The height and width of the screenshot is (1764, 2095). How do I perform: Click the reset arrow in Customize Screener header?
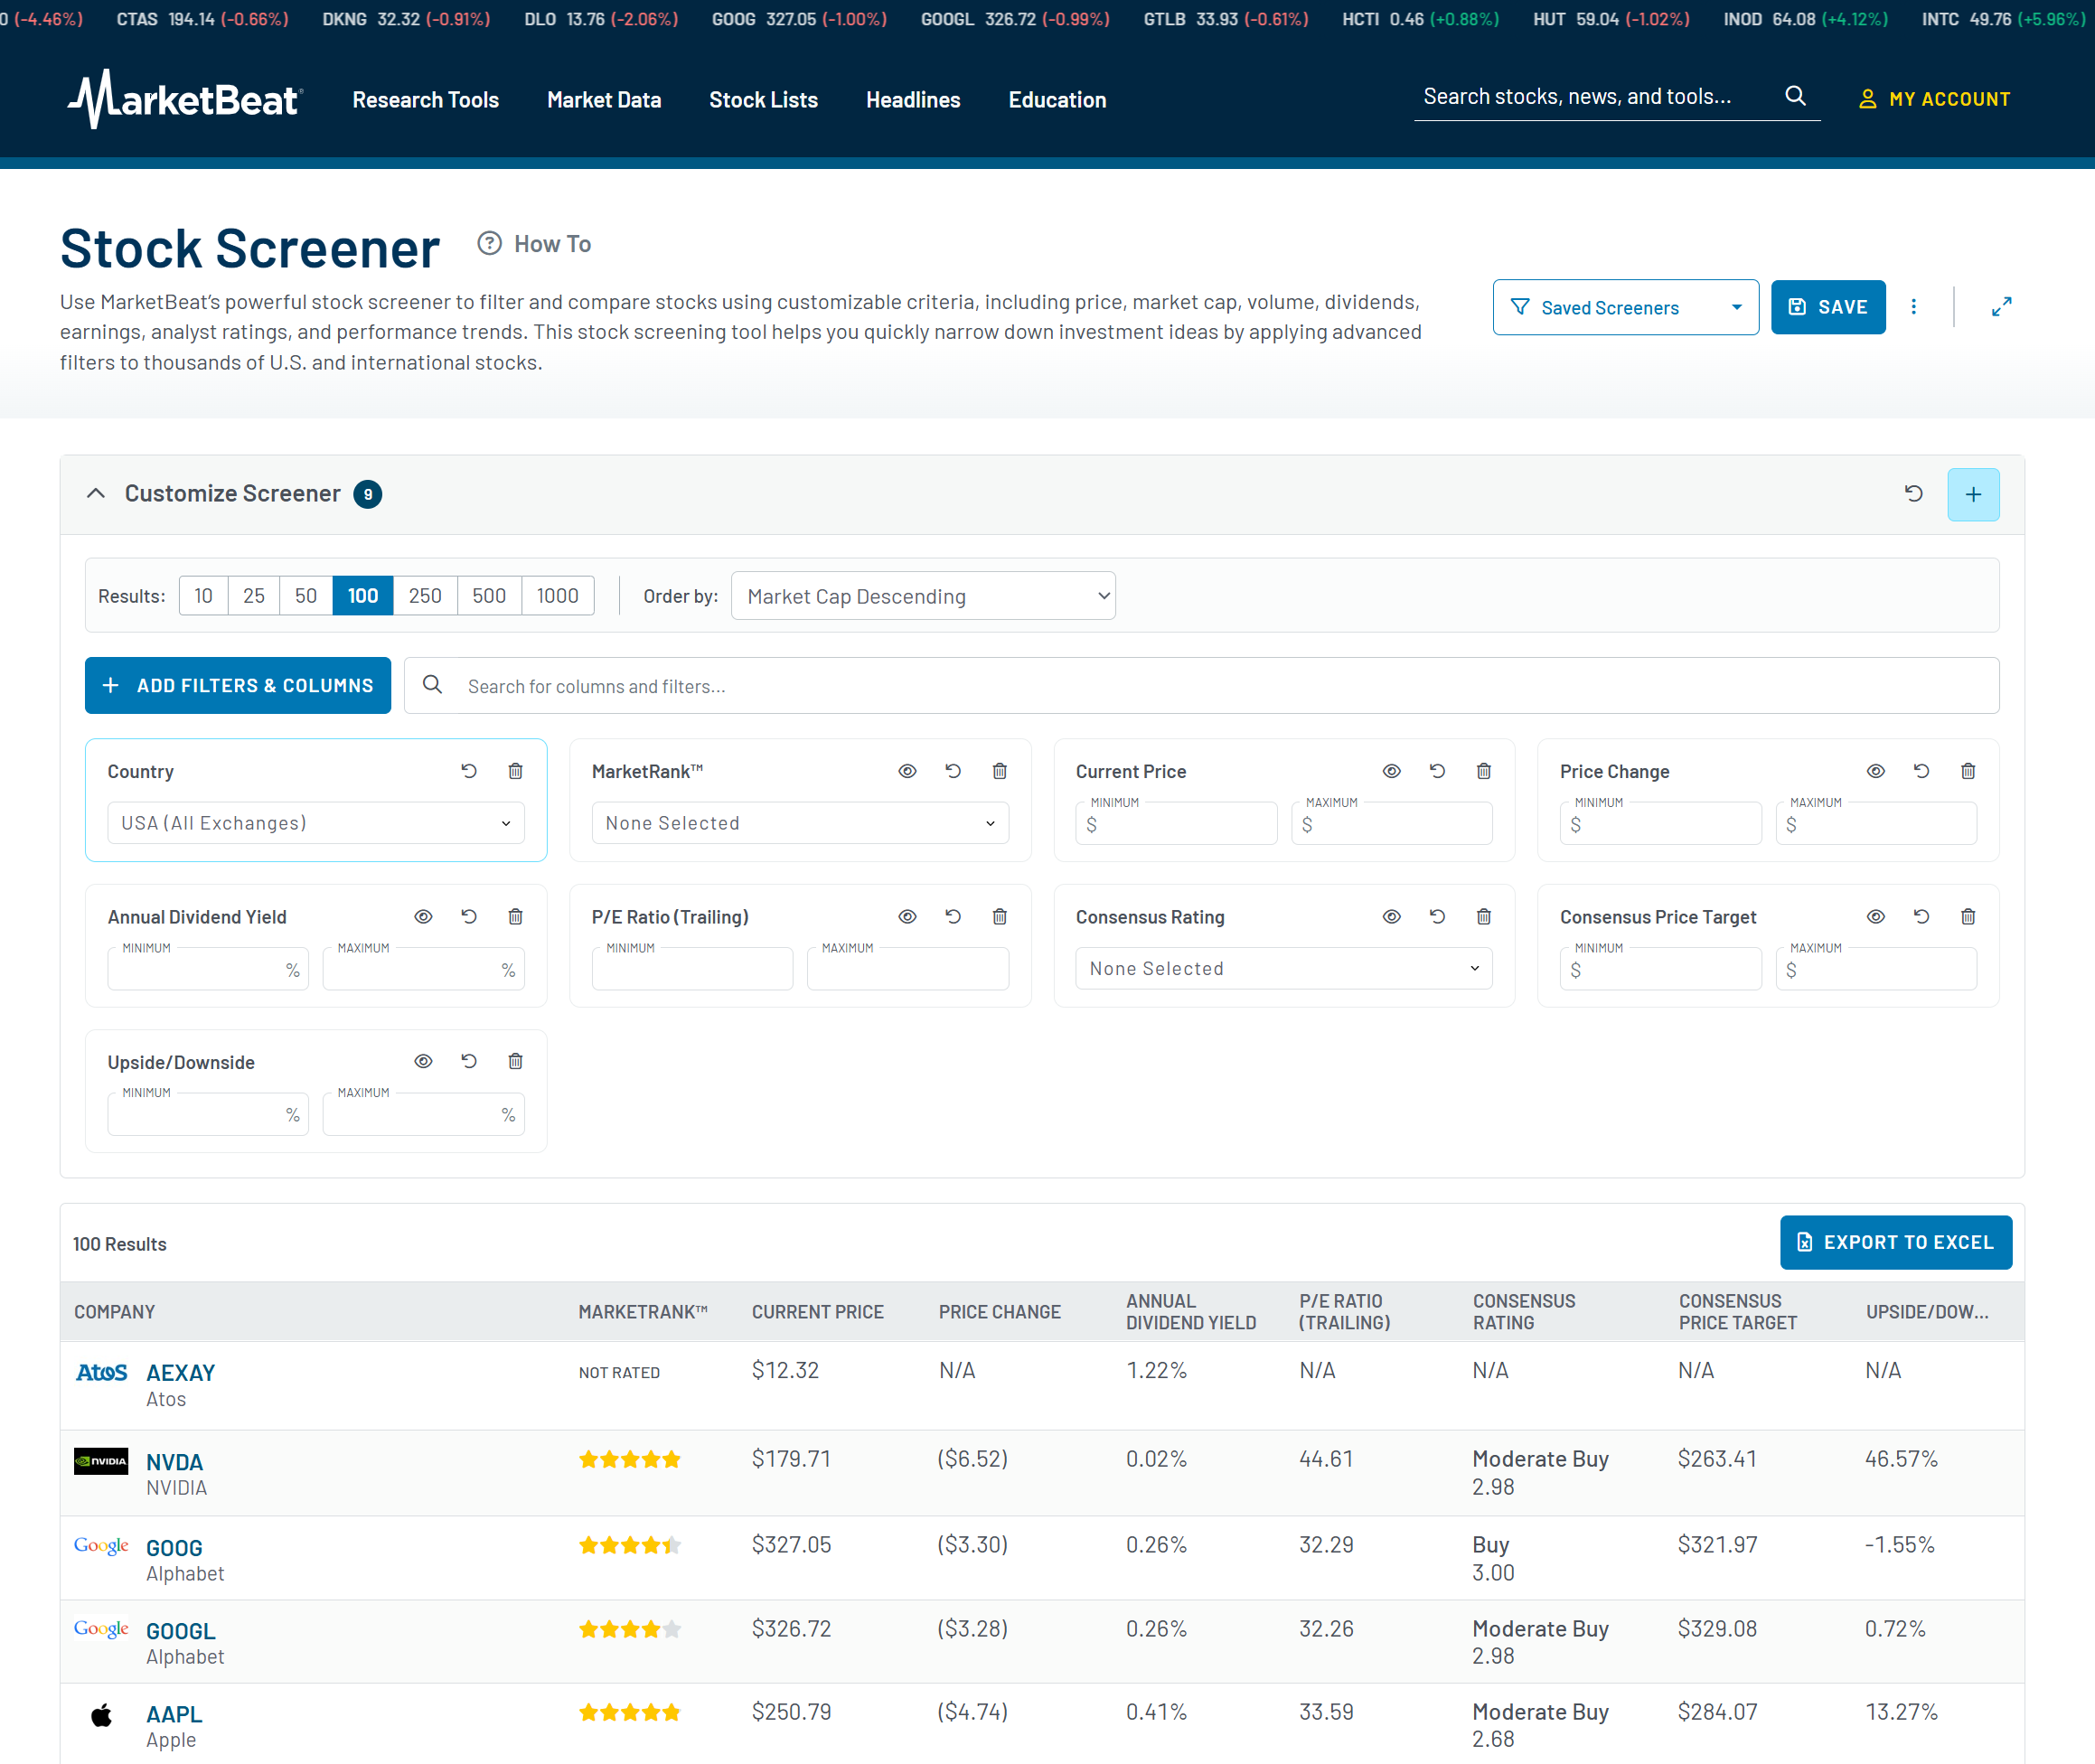(x=1915, y=493)
